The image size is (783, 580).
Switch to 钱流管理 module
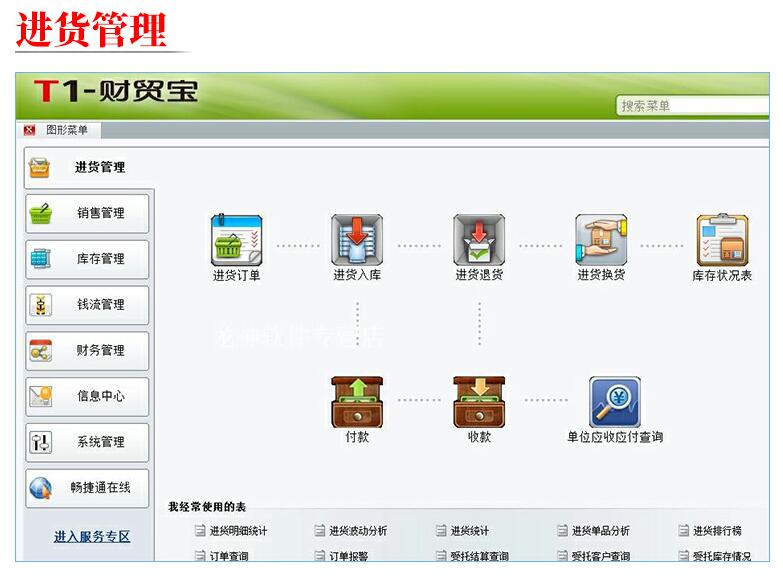coord(87,305)
